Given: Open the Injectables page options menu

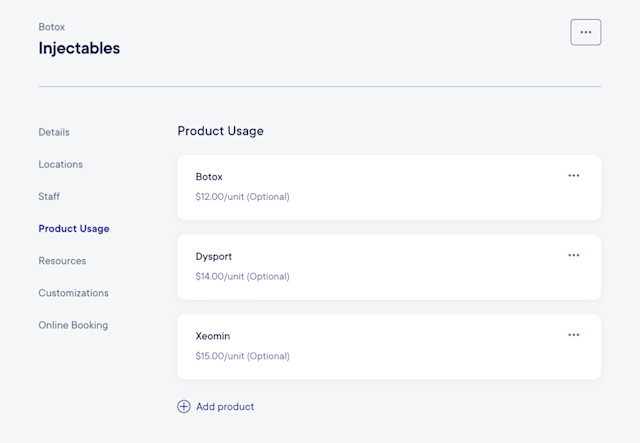Looking at the screenshot, I should pos(585,32).
